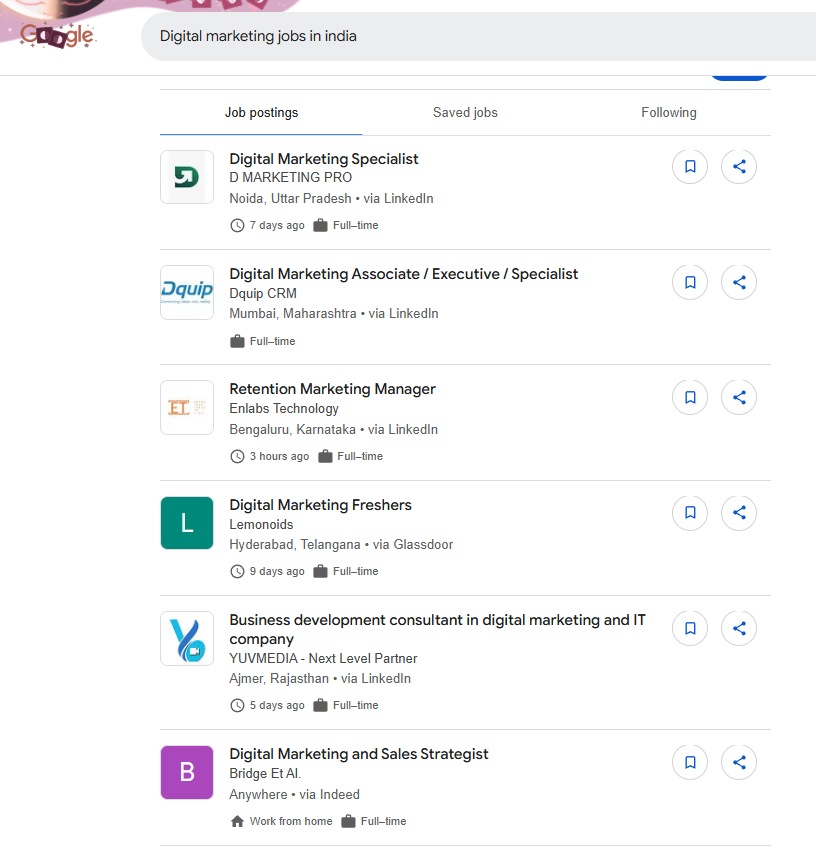Open Business development consultant job listing
816x848 pixels.
pos(437,630)
